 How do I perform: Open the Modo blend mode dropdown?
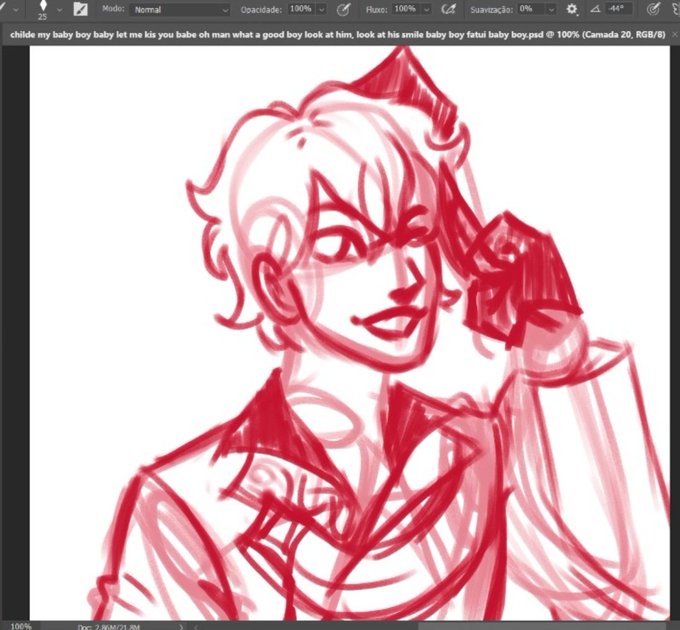180,10
